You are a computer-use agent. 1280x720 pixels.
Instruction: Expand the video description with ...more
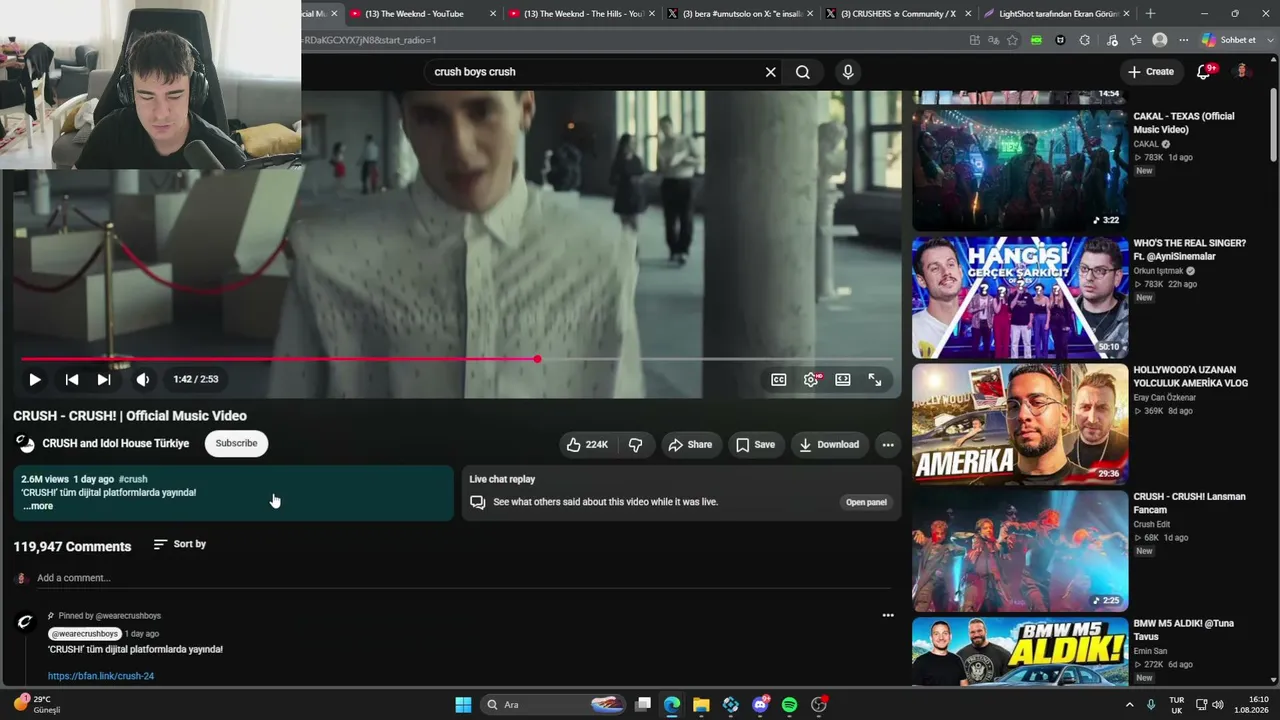[38, 506]
